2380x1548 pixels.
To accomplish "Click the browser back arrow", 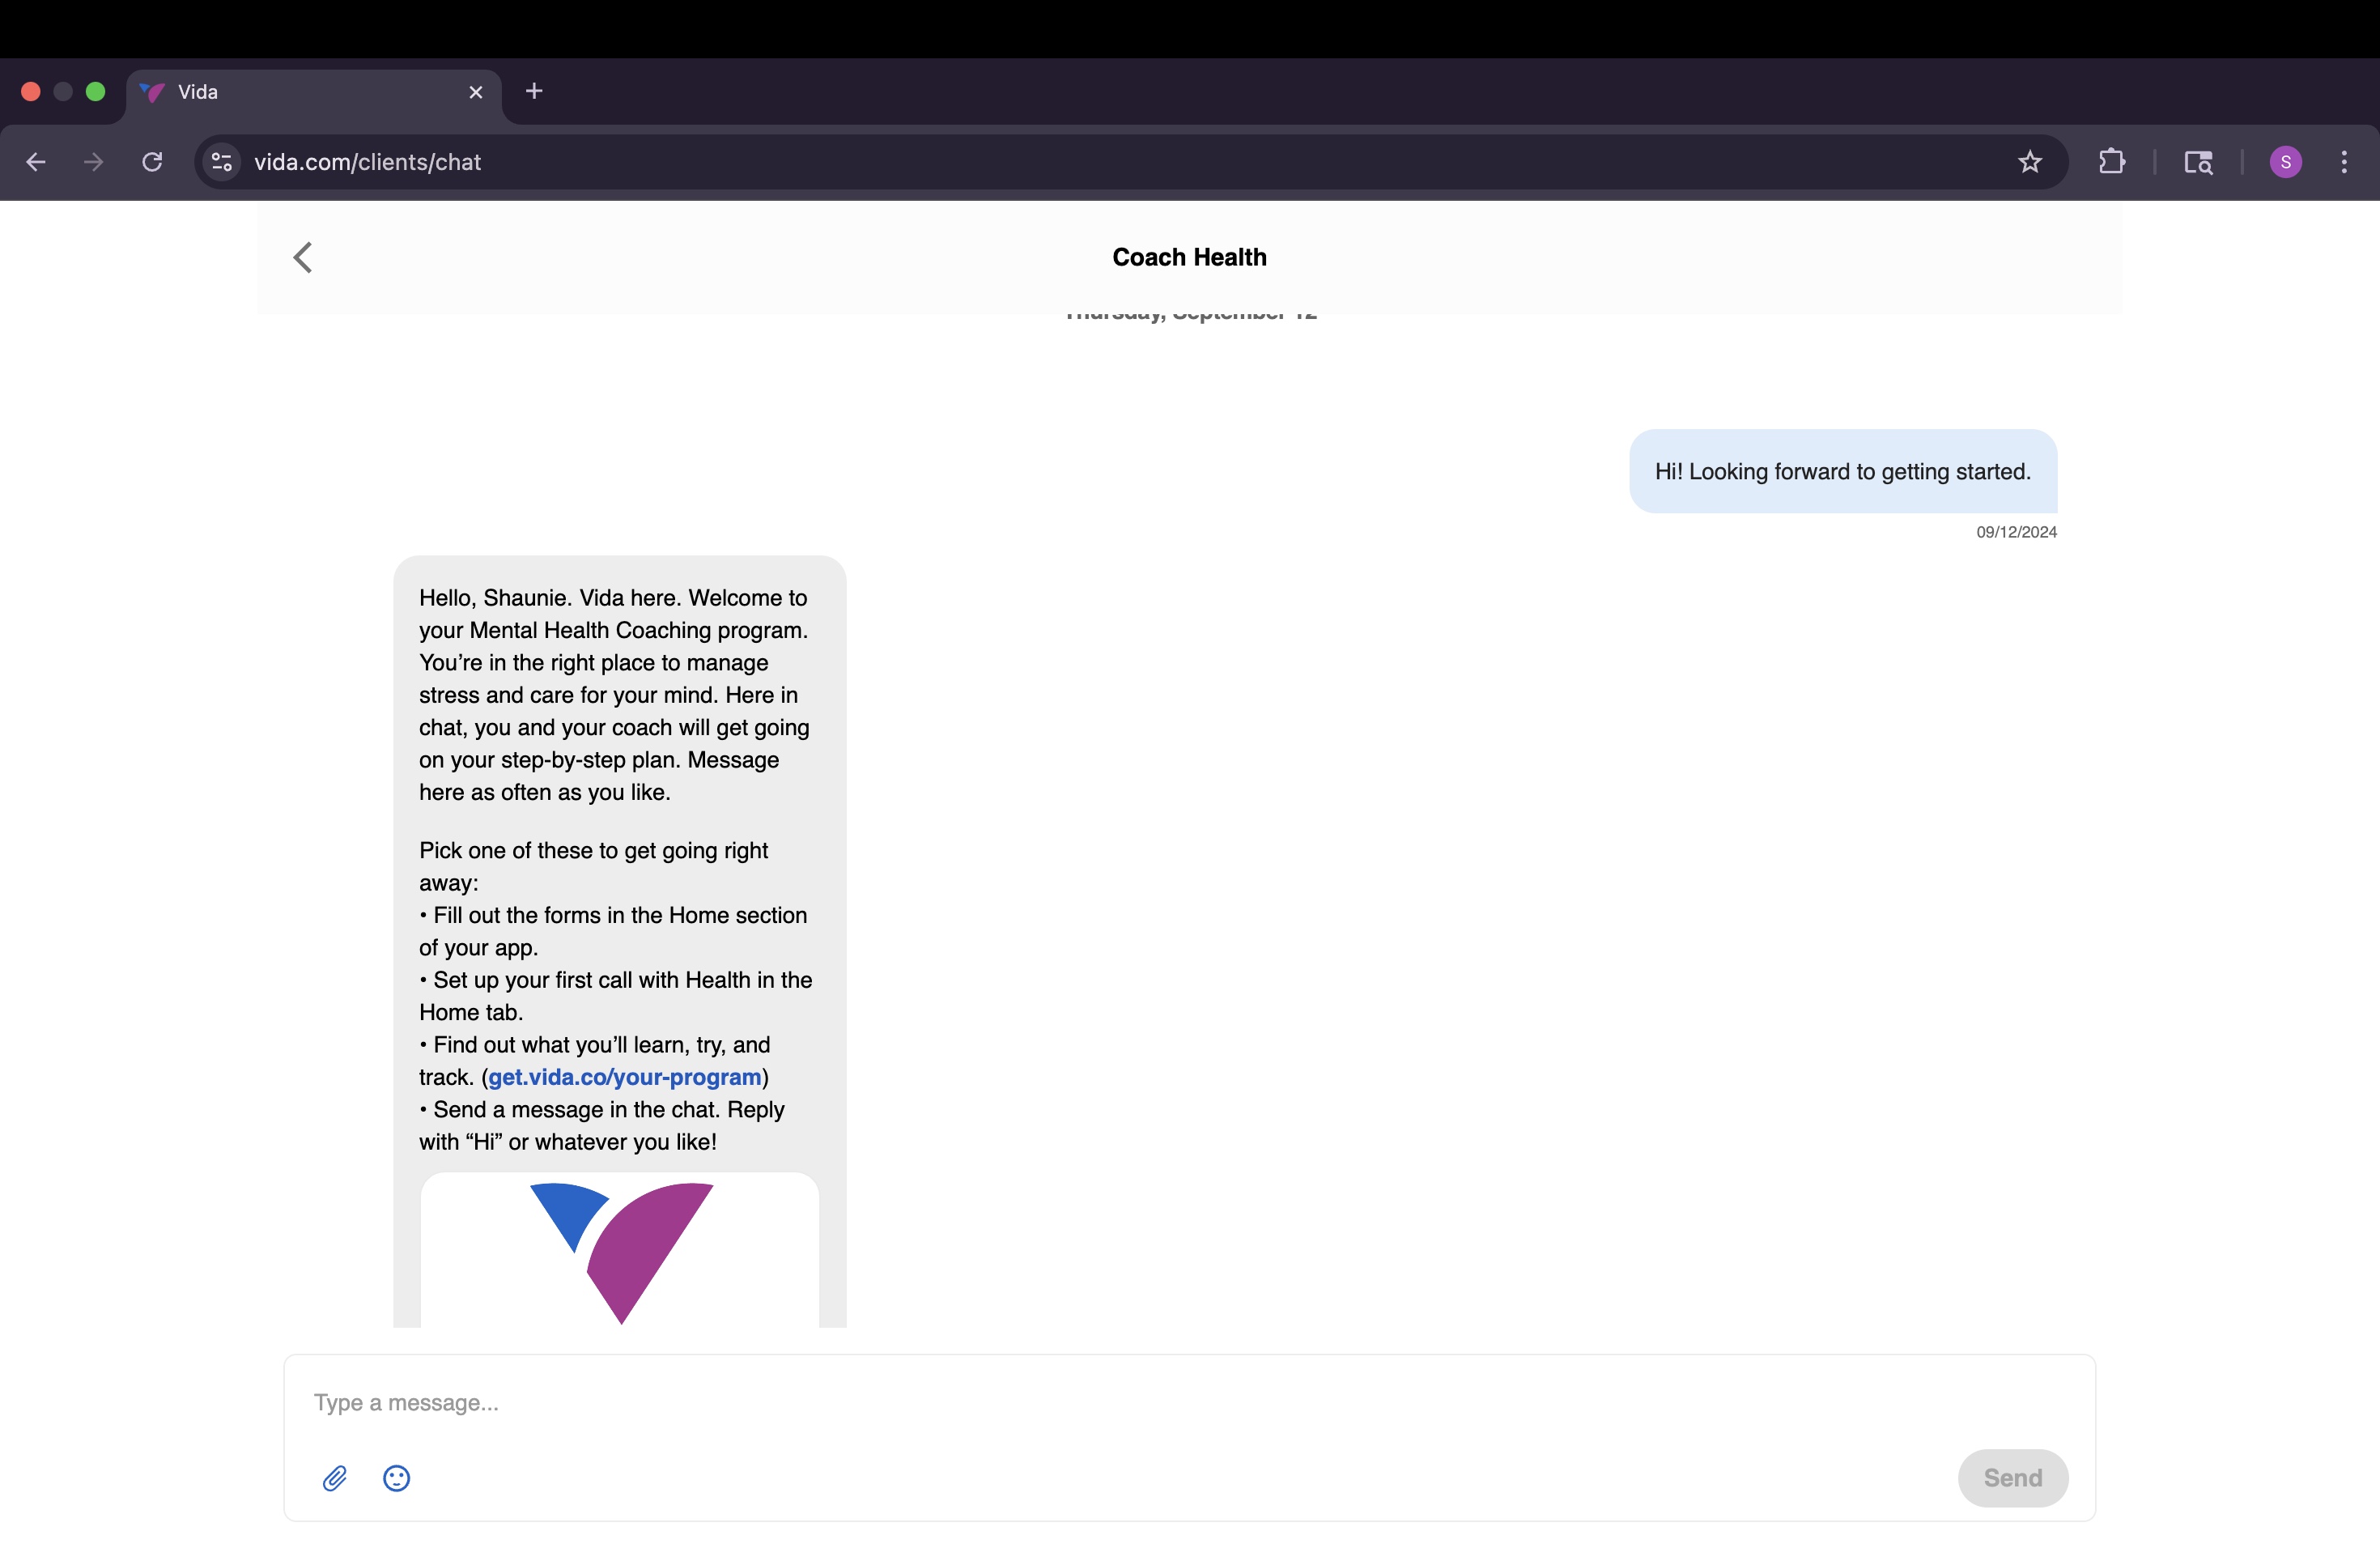I will 36,162.
